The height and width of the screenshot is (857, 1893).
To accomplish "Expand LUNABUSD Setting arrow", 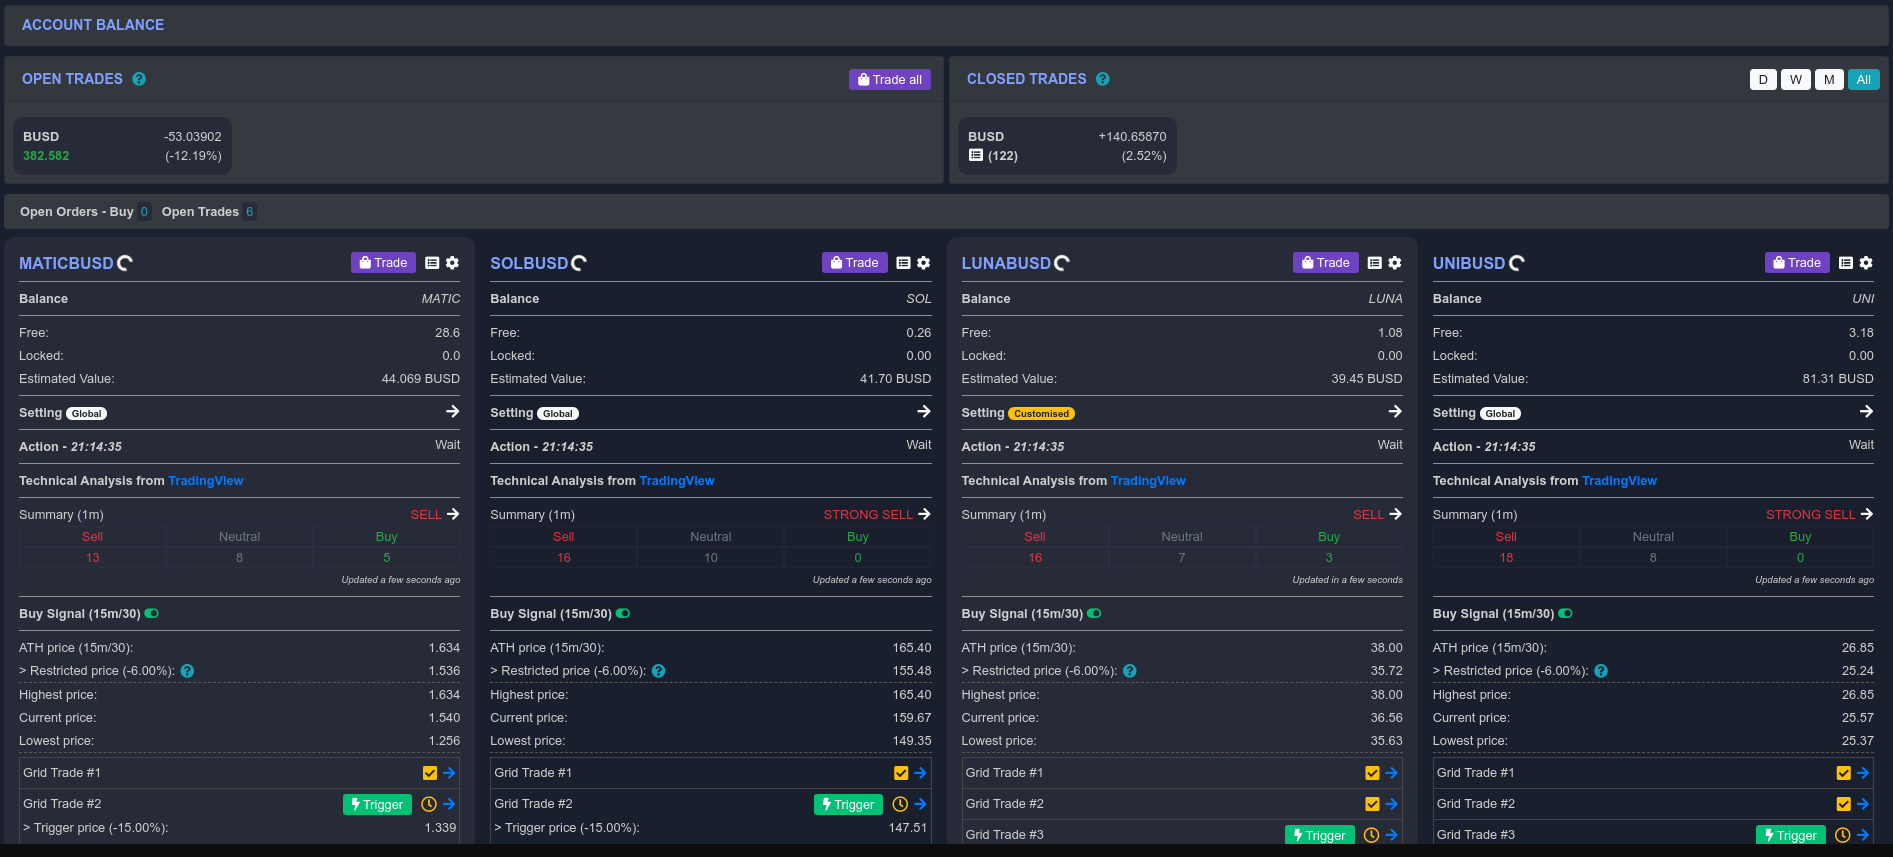I will [x=1395, y=411].
